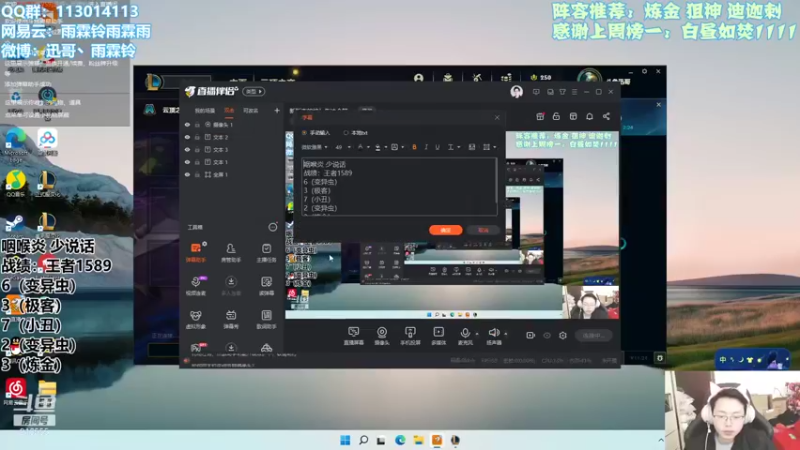Click inside the subtitle text area

[399, 186]
